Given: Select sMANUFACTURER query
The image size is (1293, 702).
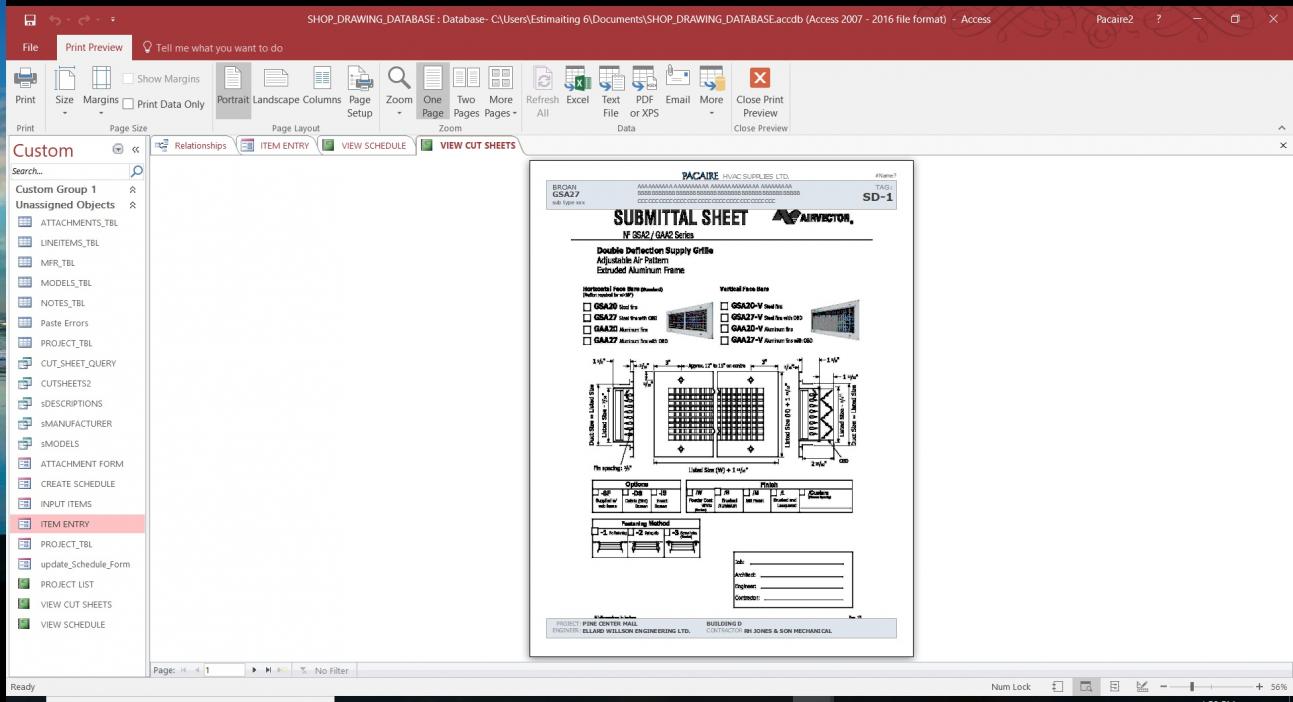Looking at the screenshot, I should pyautogui.click(x=77, y=423).
